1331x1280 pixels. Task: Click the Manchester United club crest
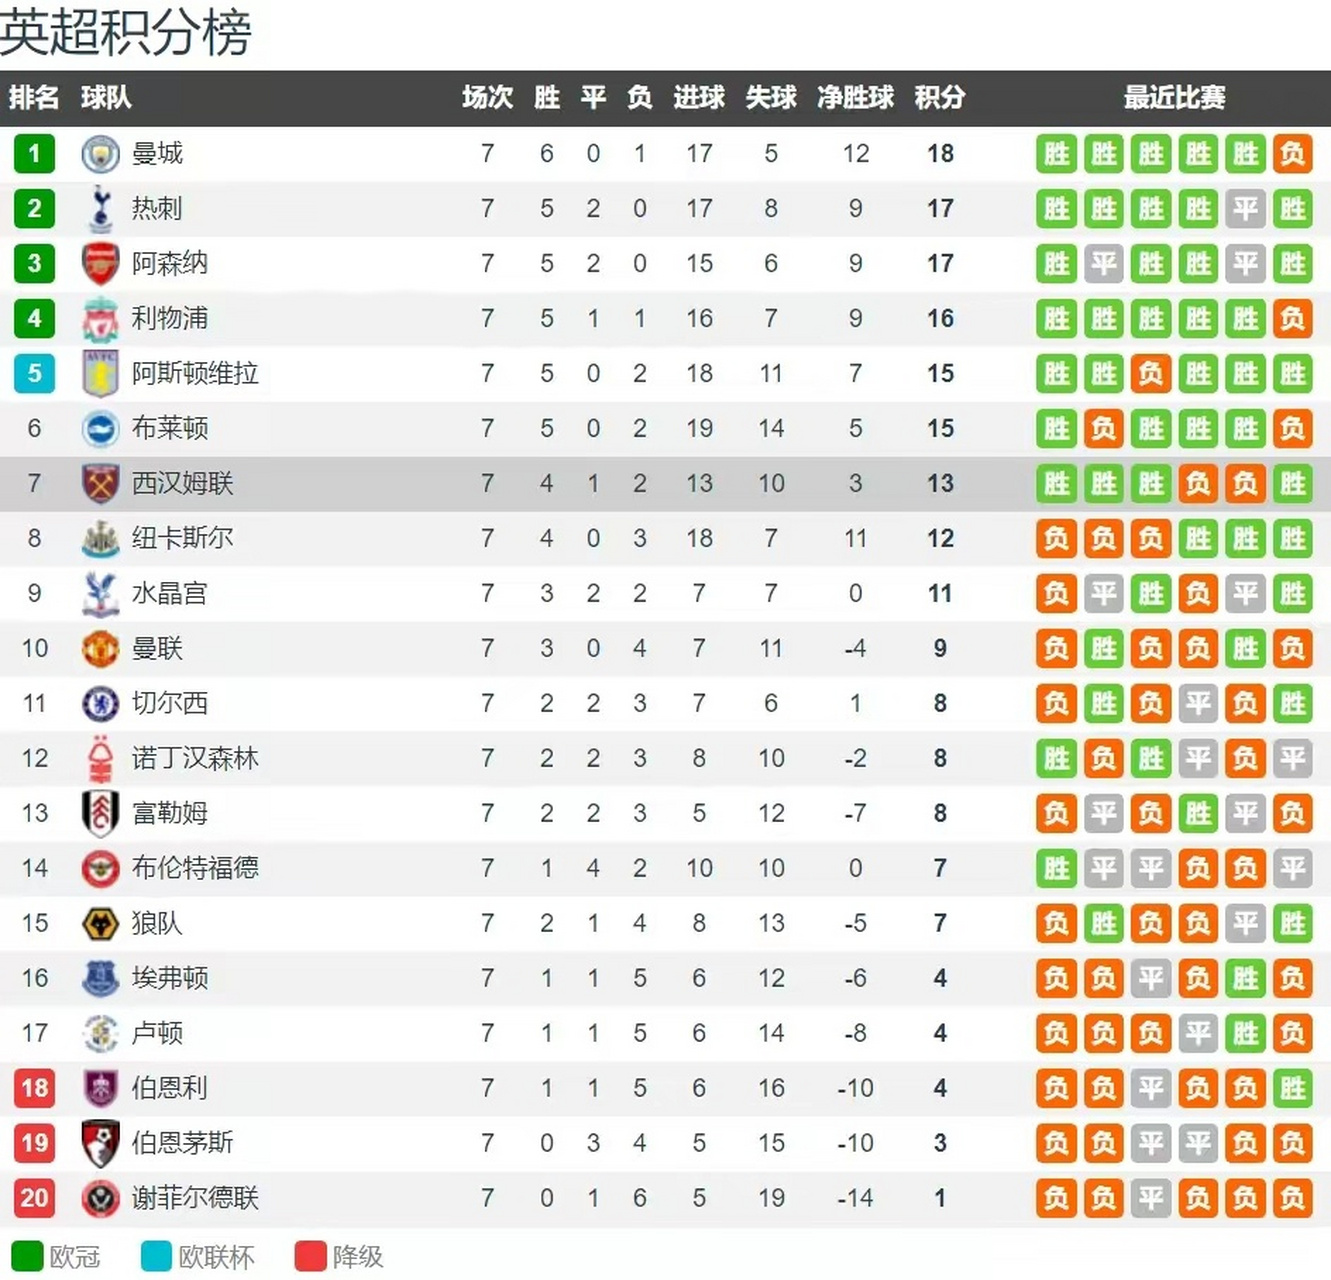pyautogui.click(x=100, y=649)
